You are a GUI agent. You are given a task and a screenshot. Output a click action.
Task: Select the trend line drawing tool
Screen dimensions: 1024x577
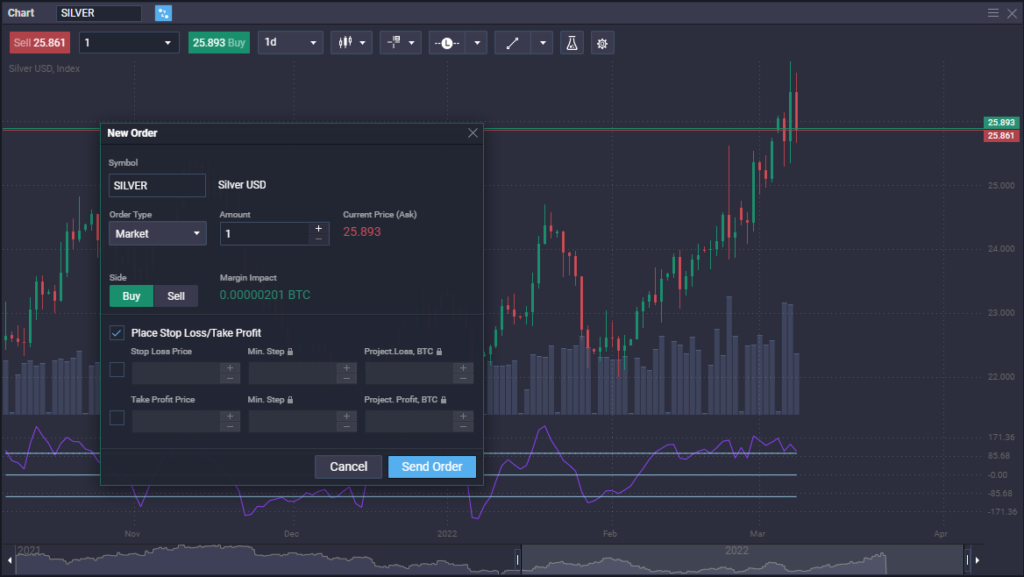pos(511,42)
